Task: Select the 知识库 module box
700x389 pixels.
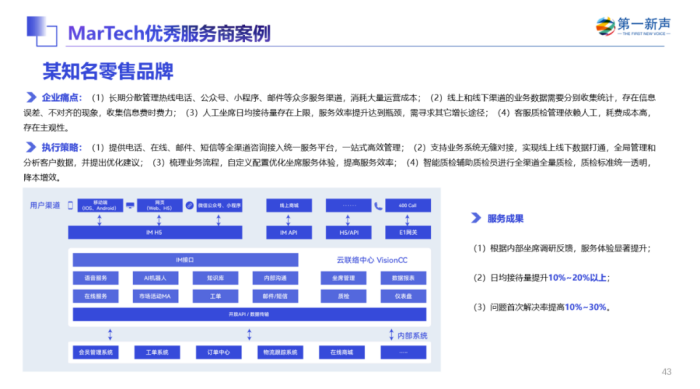Action: 215,278
